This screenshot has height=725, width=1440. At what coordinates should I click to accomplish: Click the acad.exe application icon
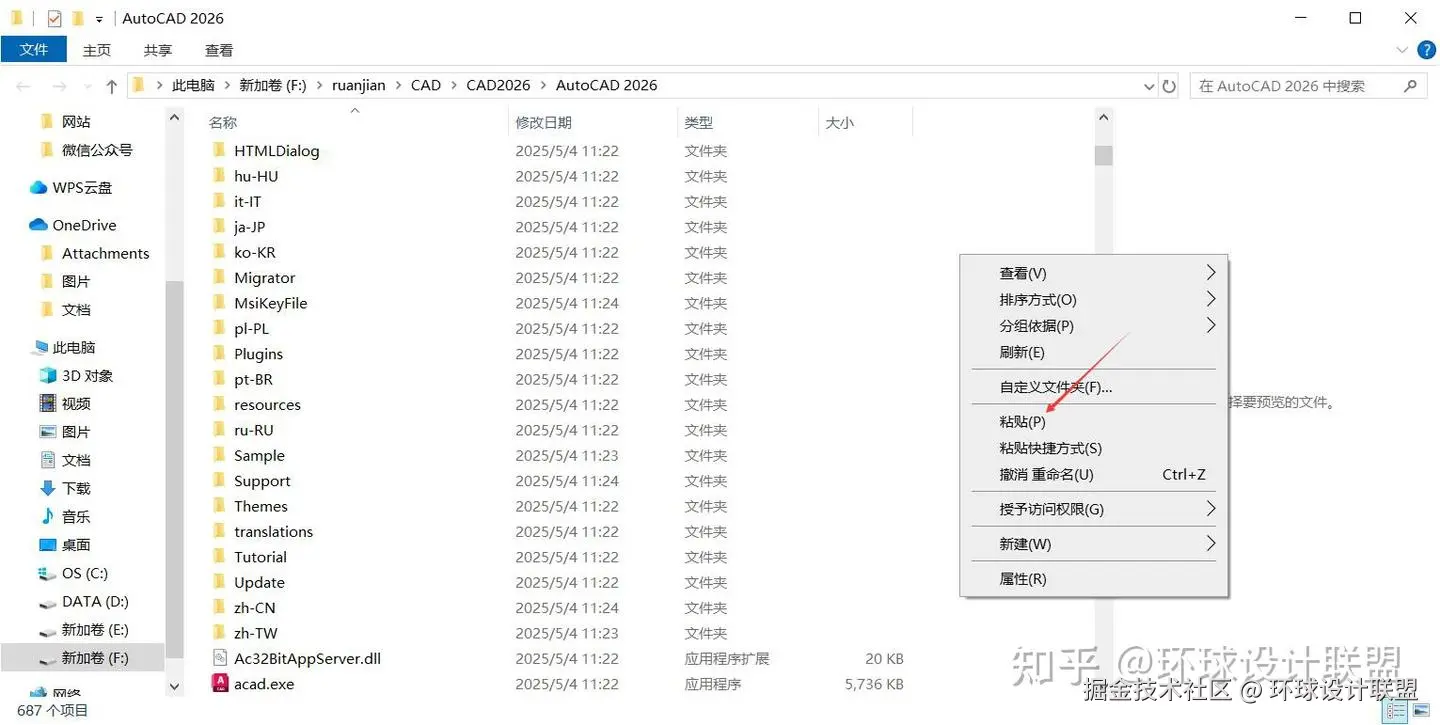220,684
